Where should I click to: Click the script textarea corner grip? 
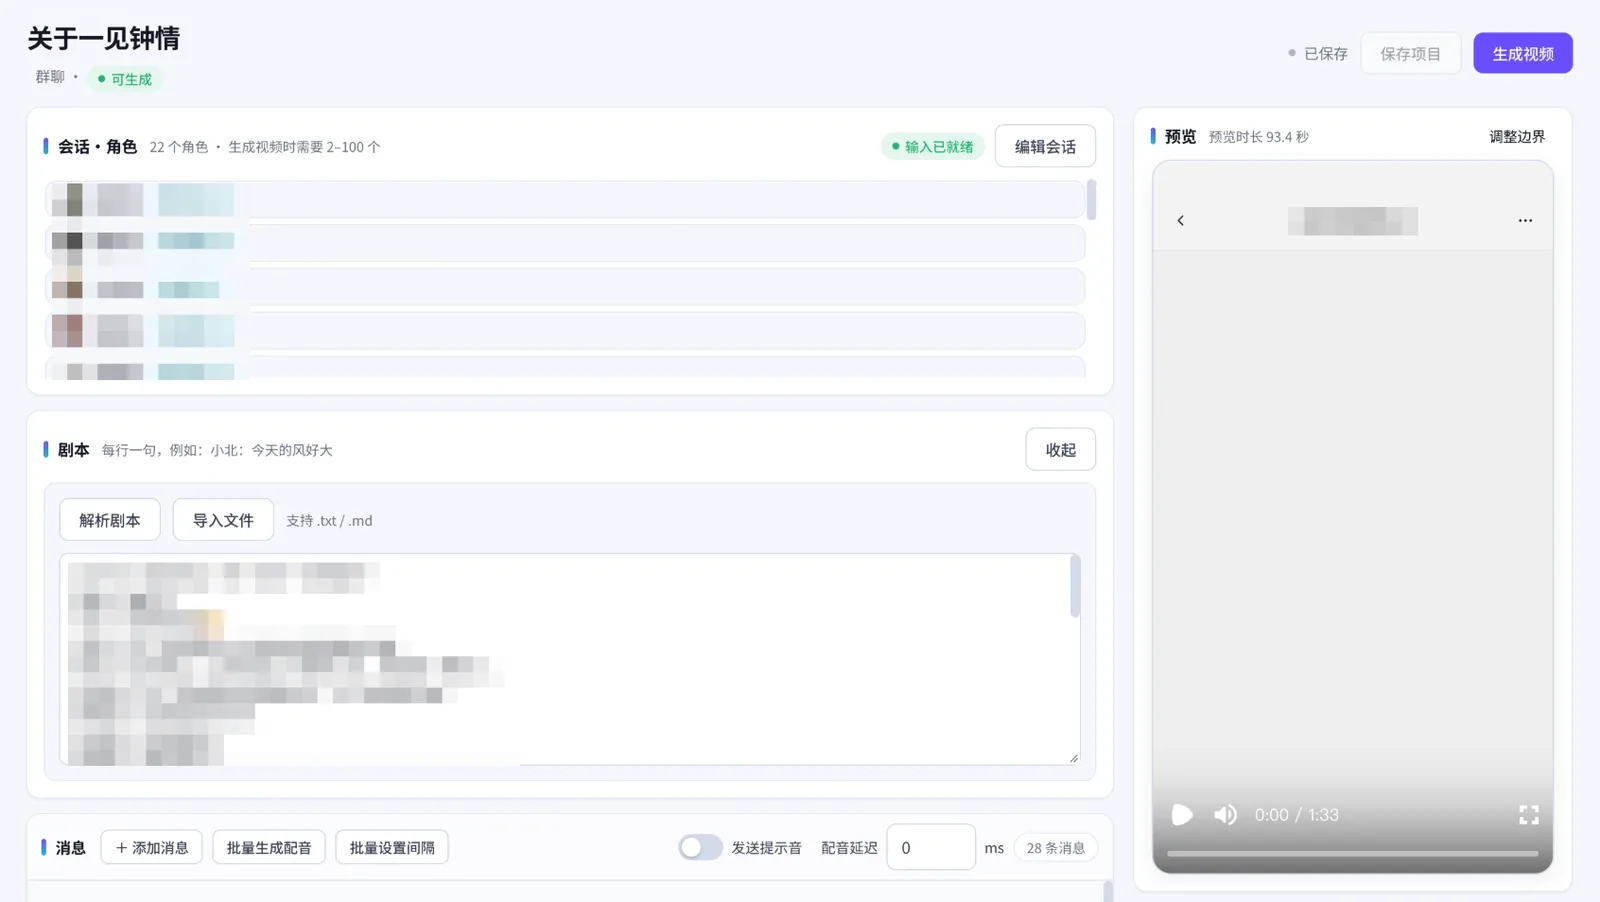(x=1073, y=758)
